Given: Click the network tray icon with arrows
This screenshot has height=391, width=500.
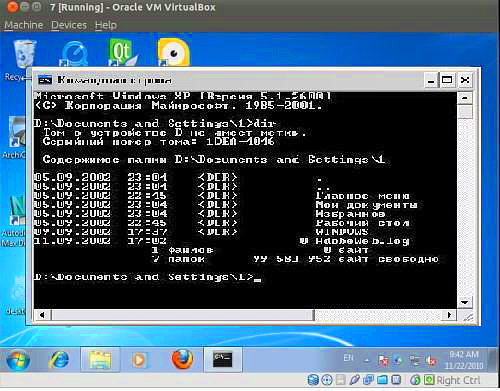Looking at the screenshot, I should coord(415,360).
